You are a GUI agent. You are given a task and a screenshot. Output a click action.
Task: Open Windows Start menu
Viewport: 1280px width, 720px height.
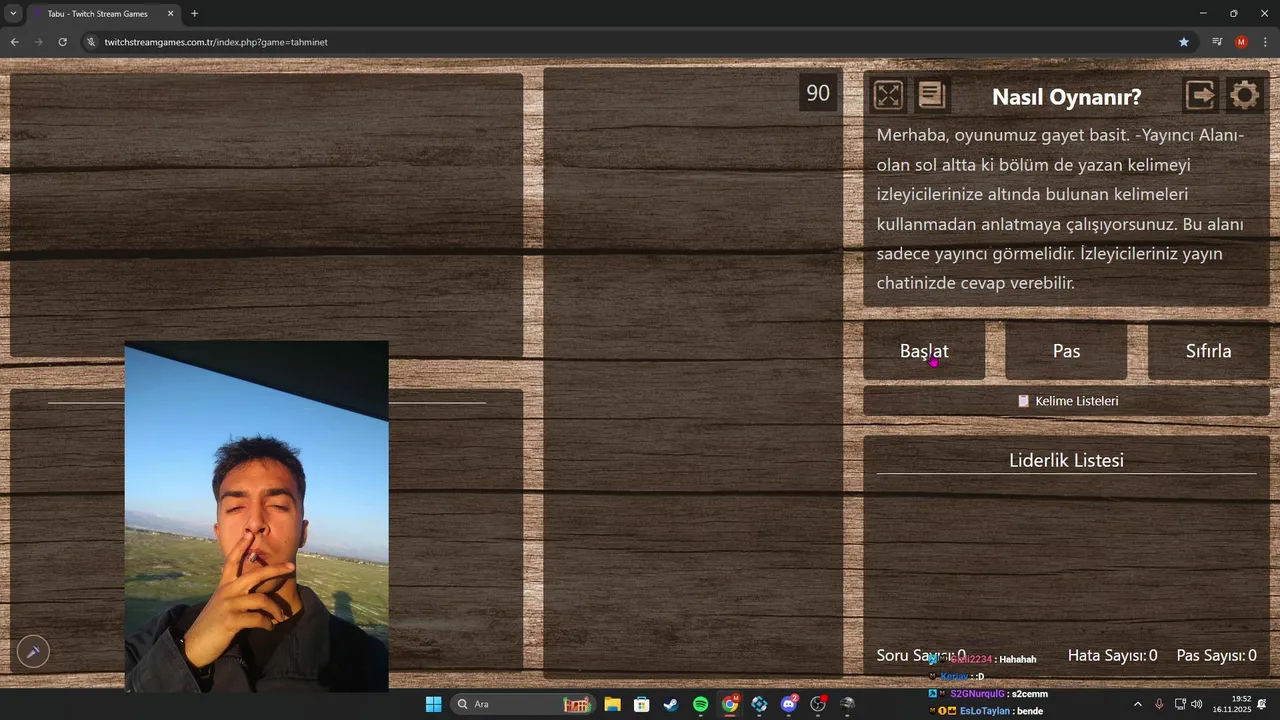433,704
